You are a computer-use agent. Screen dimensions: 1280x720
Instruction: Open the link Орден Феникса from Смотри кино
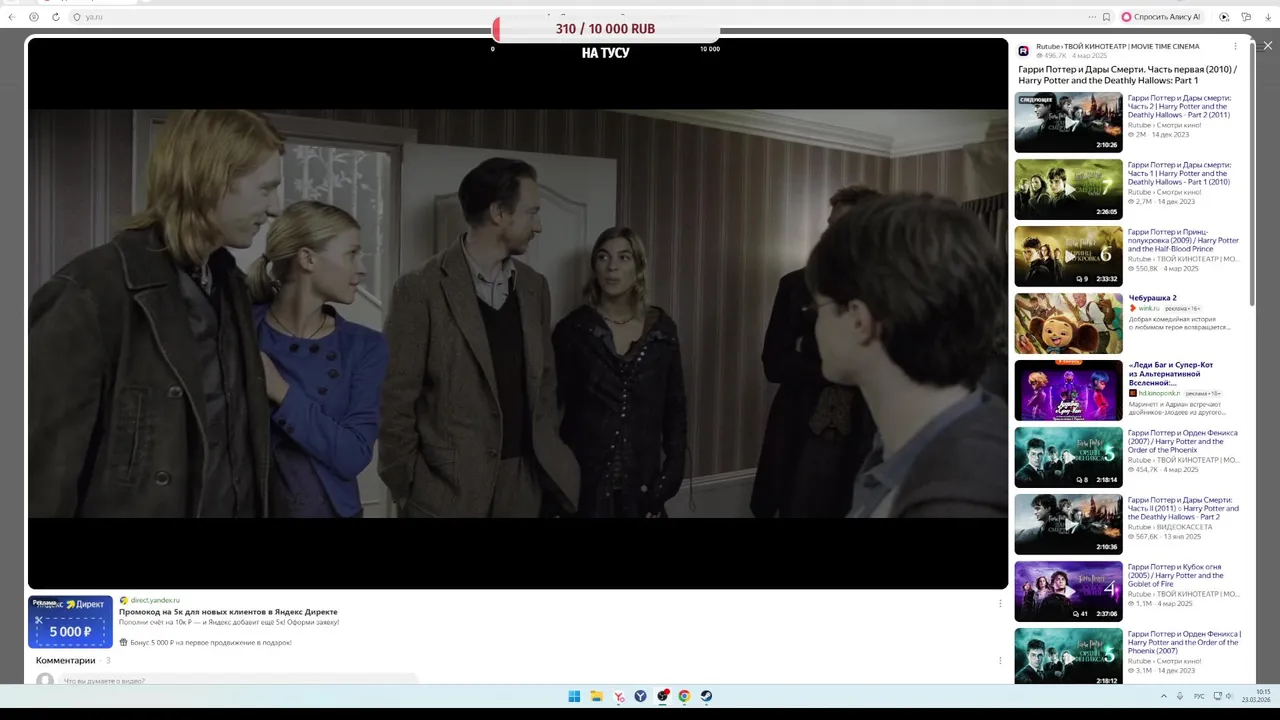coord(1184,642)
